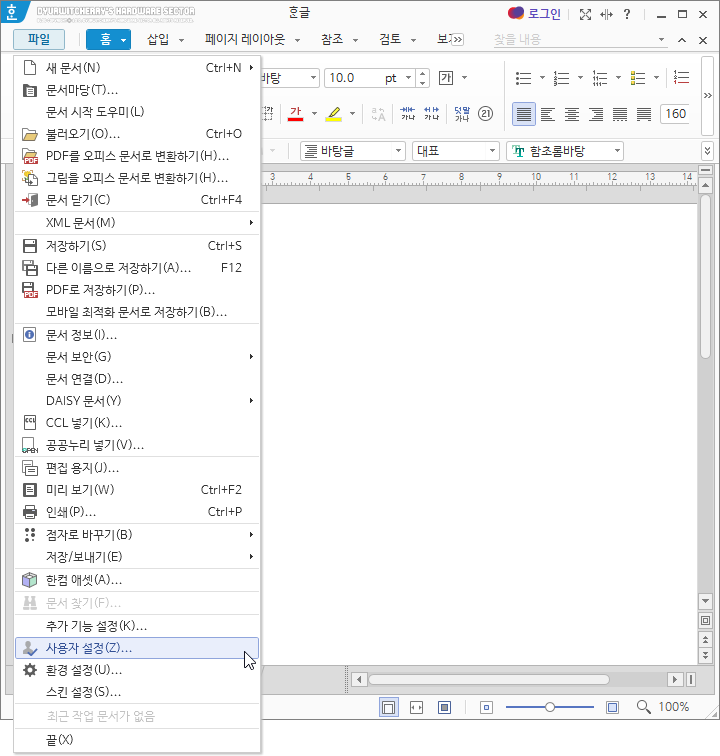Click the yellow highlighter icon
Screen dimensions: 720x756
(334, 114)
